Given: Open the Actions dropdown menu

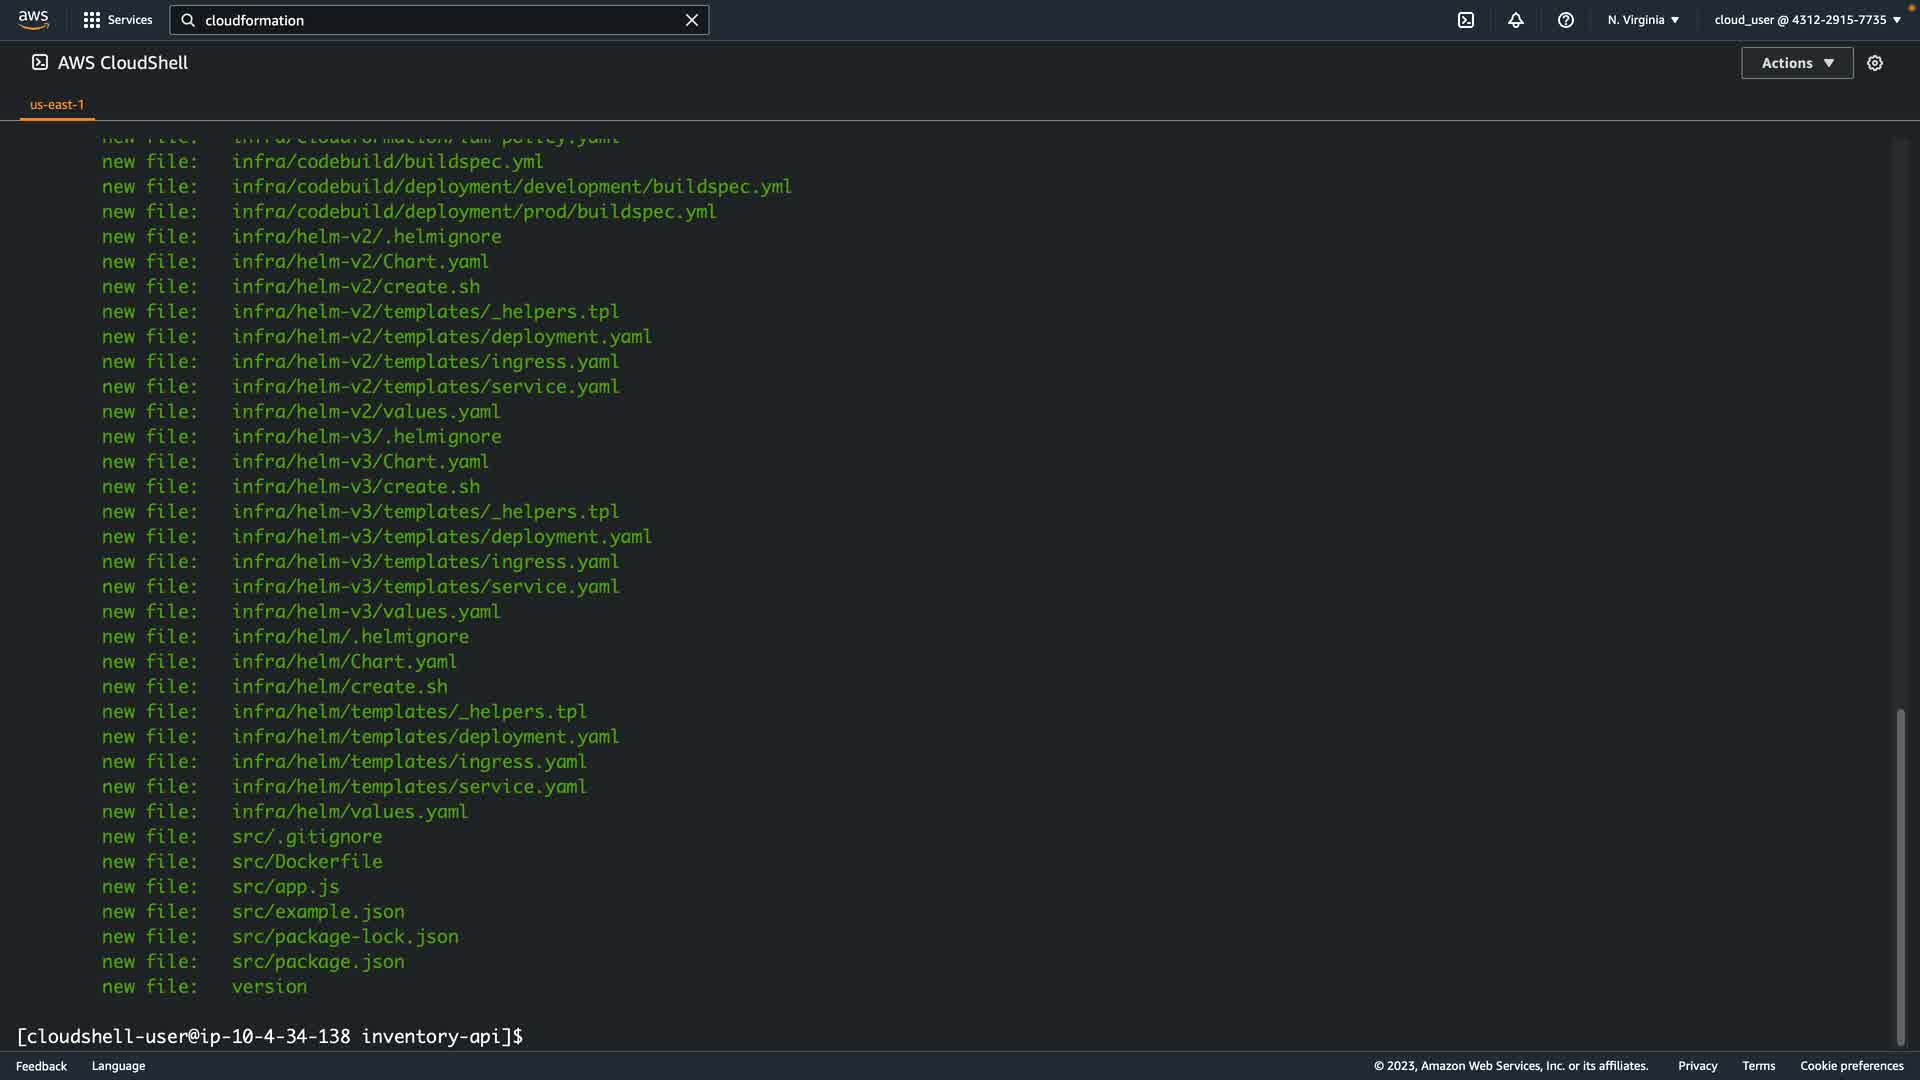Looking at the screenshot, I should [1797, 63].
